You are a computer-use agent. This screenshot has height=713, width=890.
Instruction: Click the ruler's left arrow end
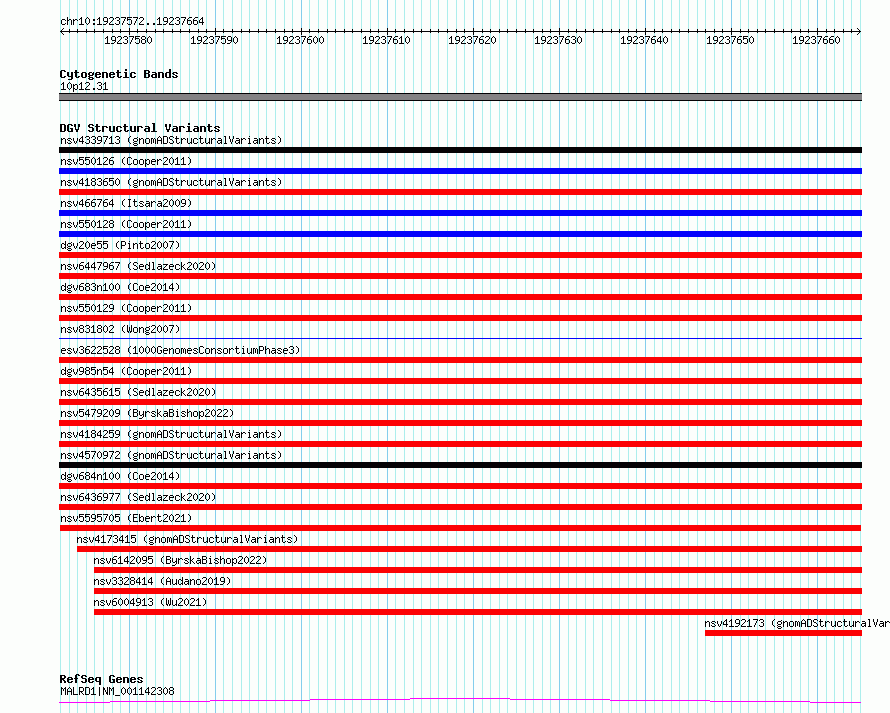(x=62, y=31)
